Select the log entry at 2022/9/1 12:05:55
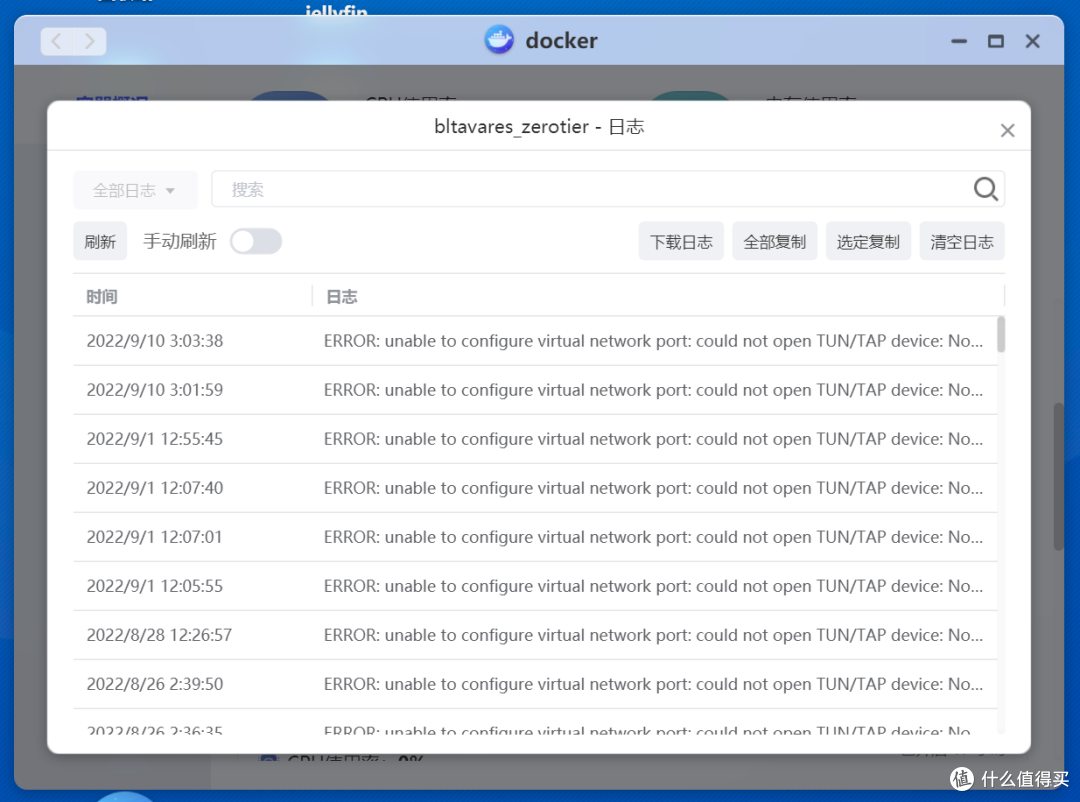The height and width of the screenshot is (802, 1080). [535, 586]
